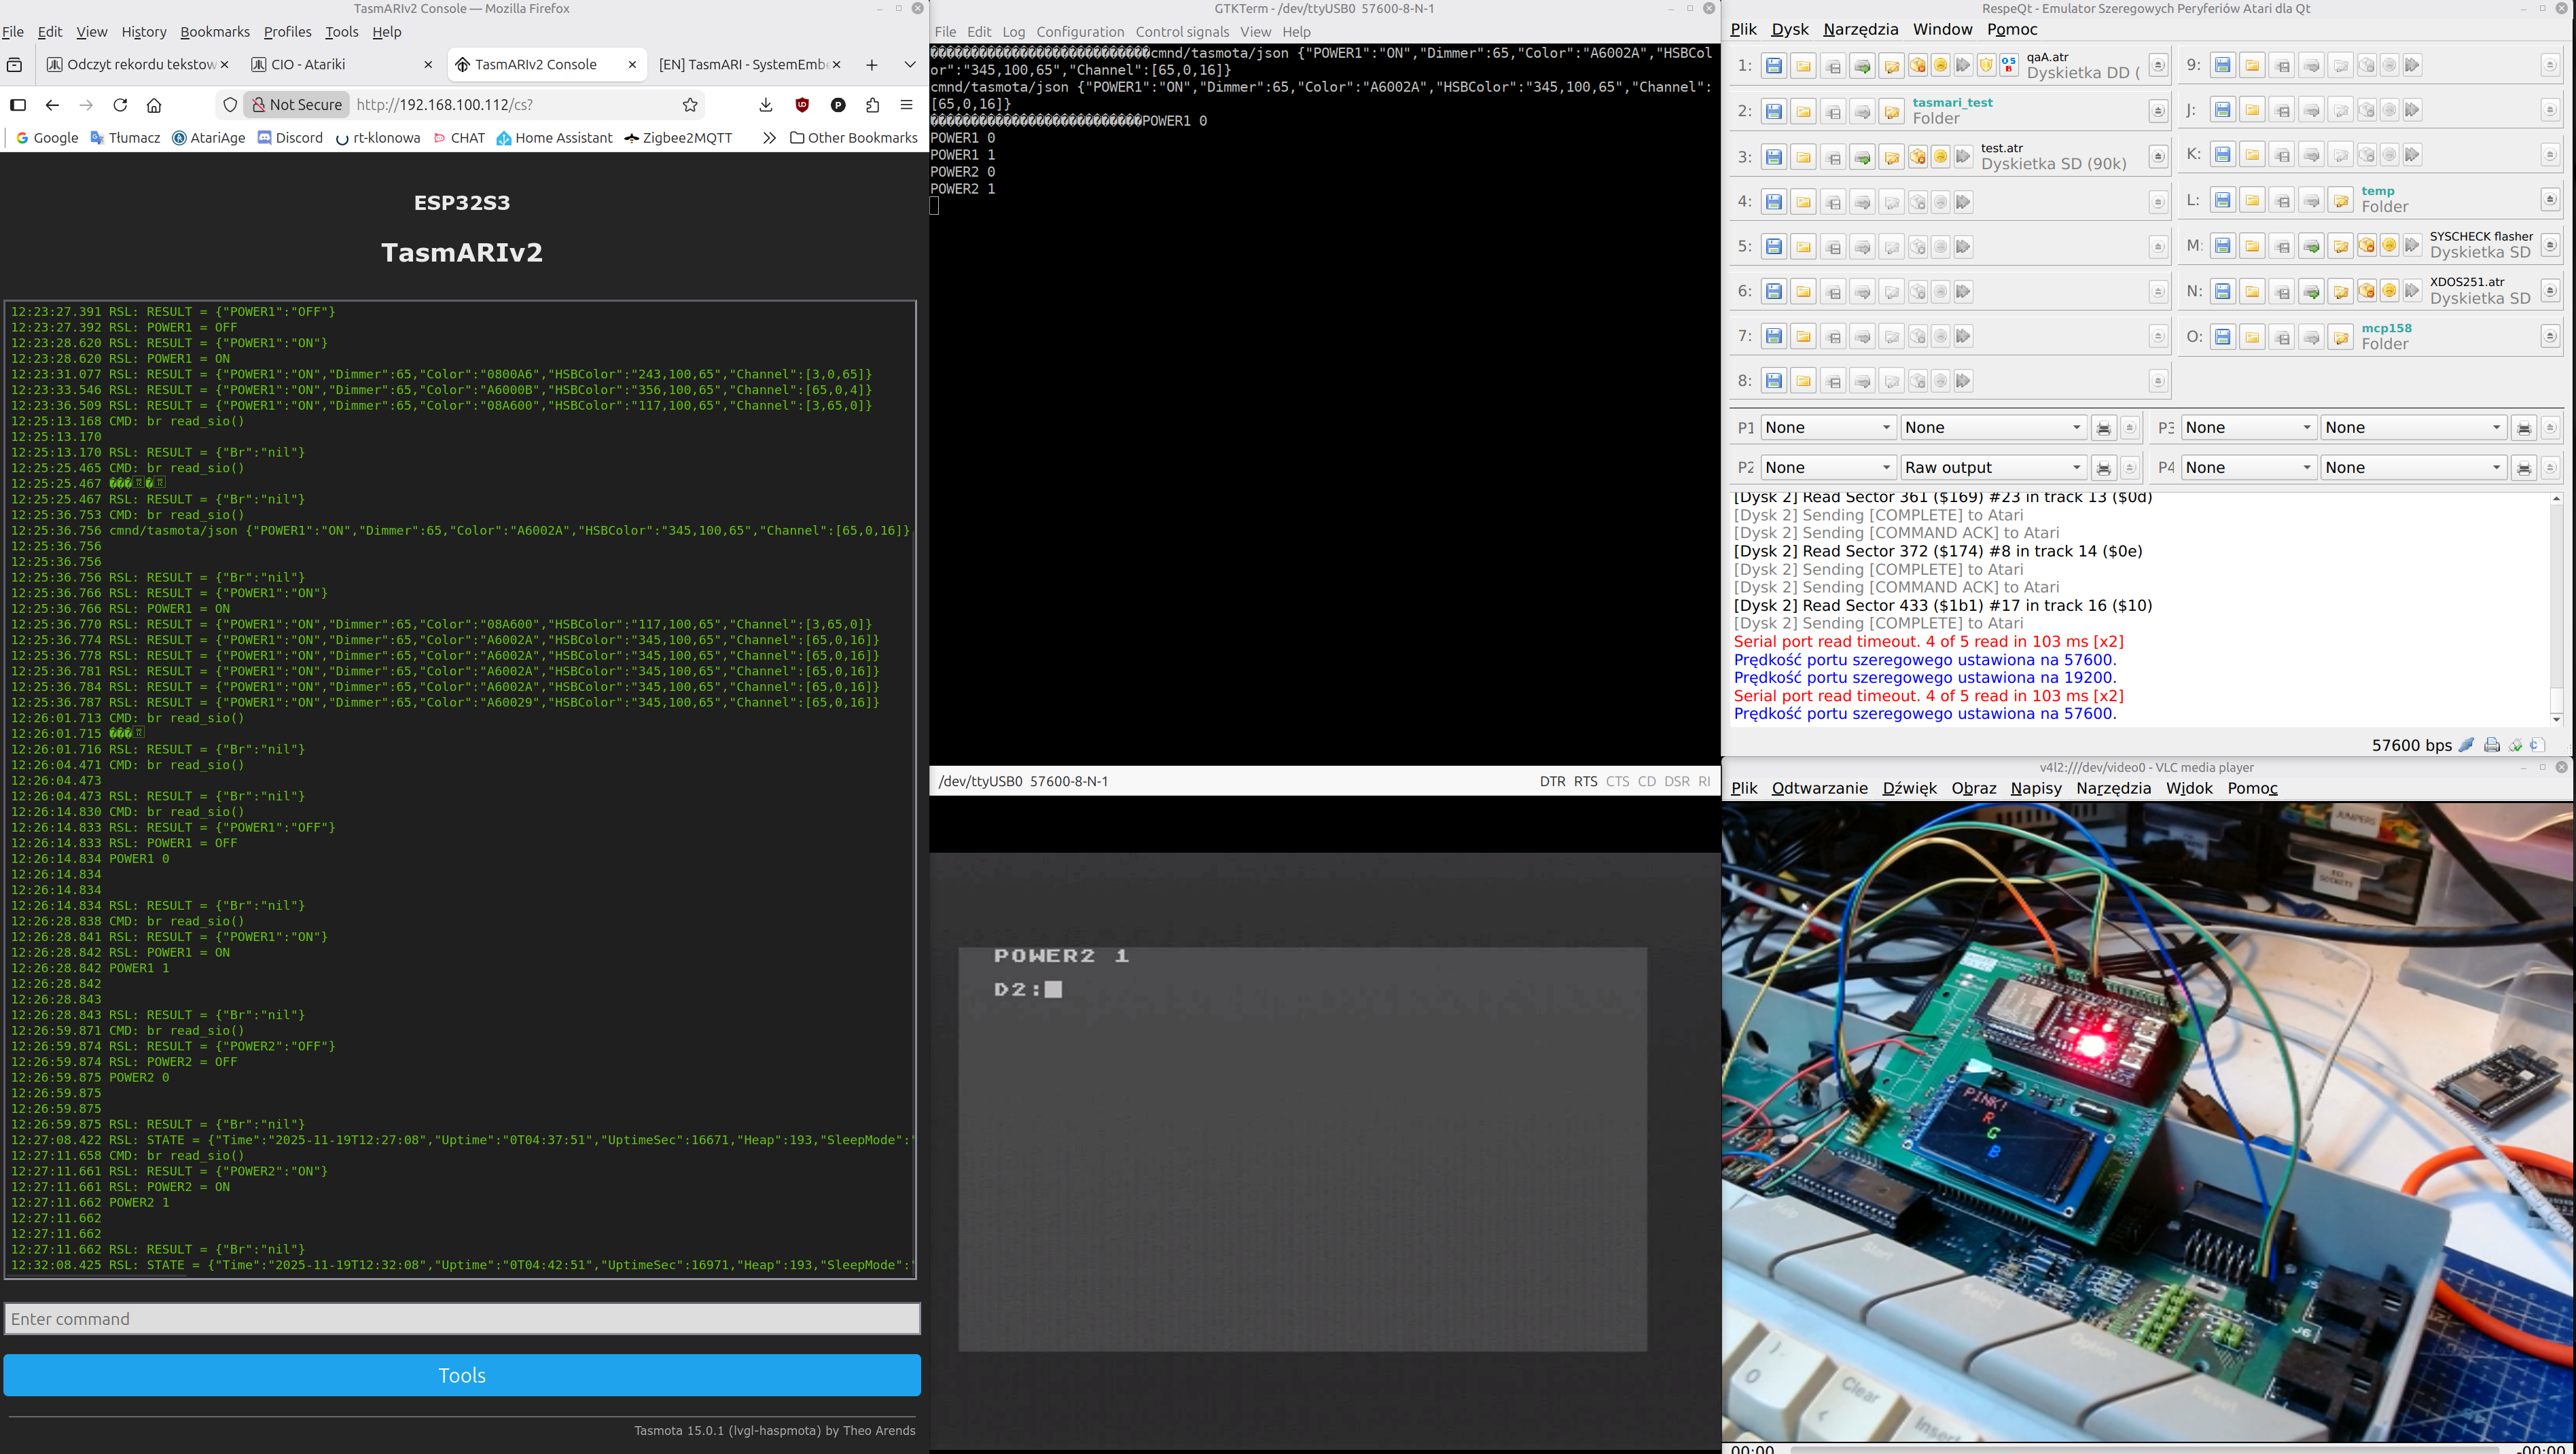This screenshot has height=1454, width=2576.
Task: Show more bookmarks with the chevron
Action: [x=768, y=138]
